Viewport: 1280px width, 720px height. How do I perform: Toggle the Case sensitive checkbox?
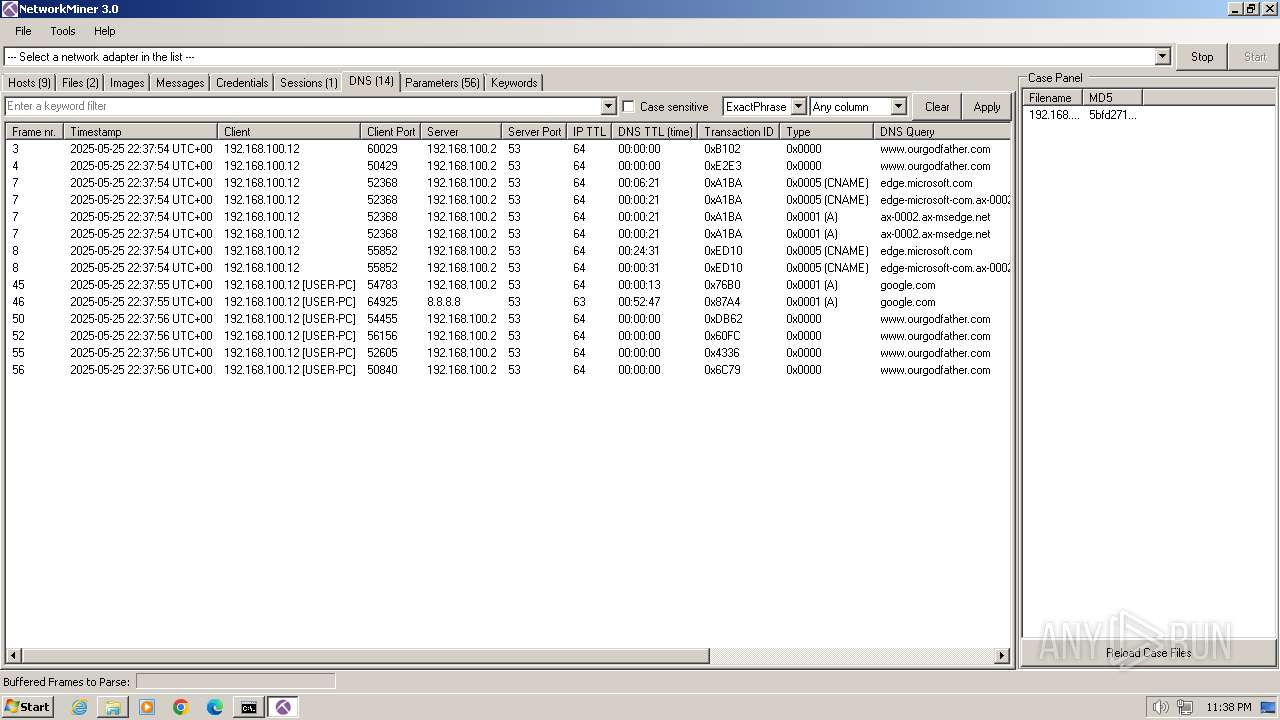628,107
